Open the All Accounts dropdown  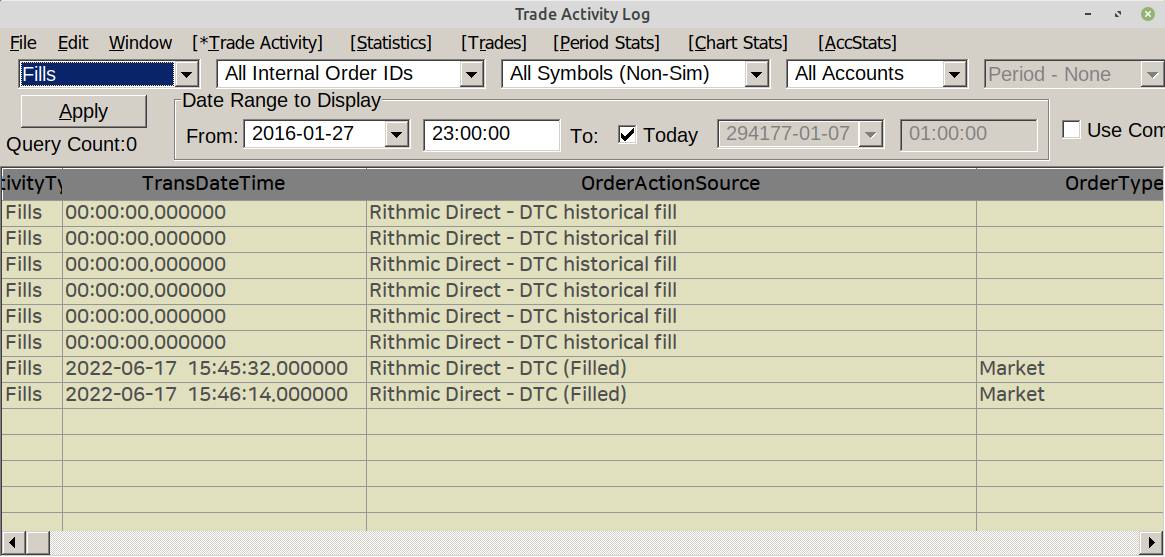pyautogui.click(x=955, y=74)
